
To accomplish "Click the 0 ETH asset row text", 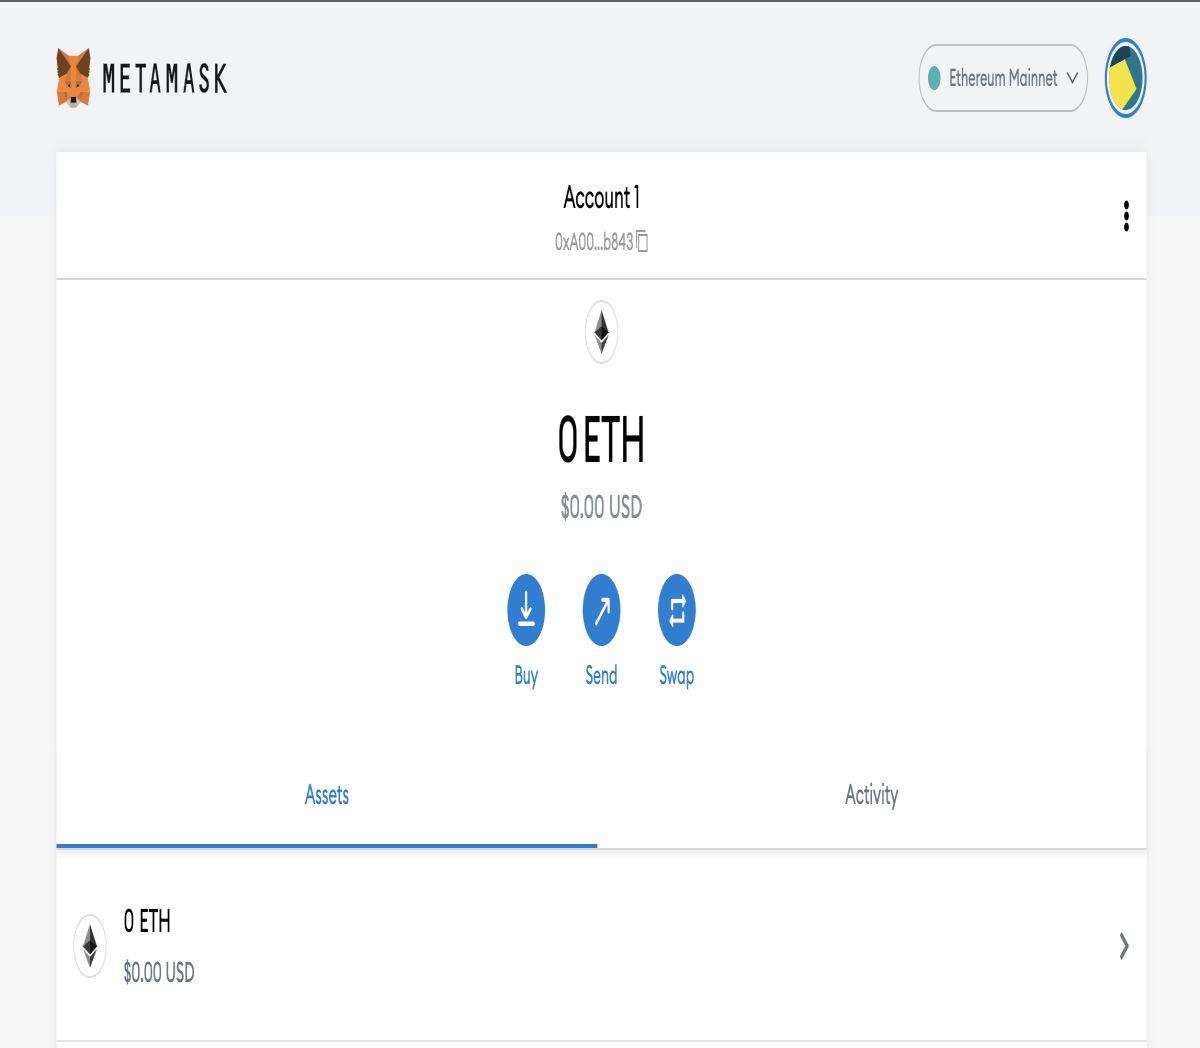I will tap(147, 921).
